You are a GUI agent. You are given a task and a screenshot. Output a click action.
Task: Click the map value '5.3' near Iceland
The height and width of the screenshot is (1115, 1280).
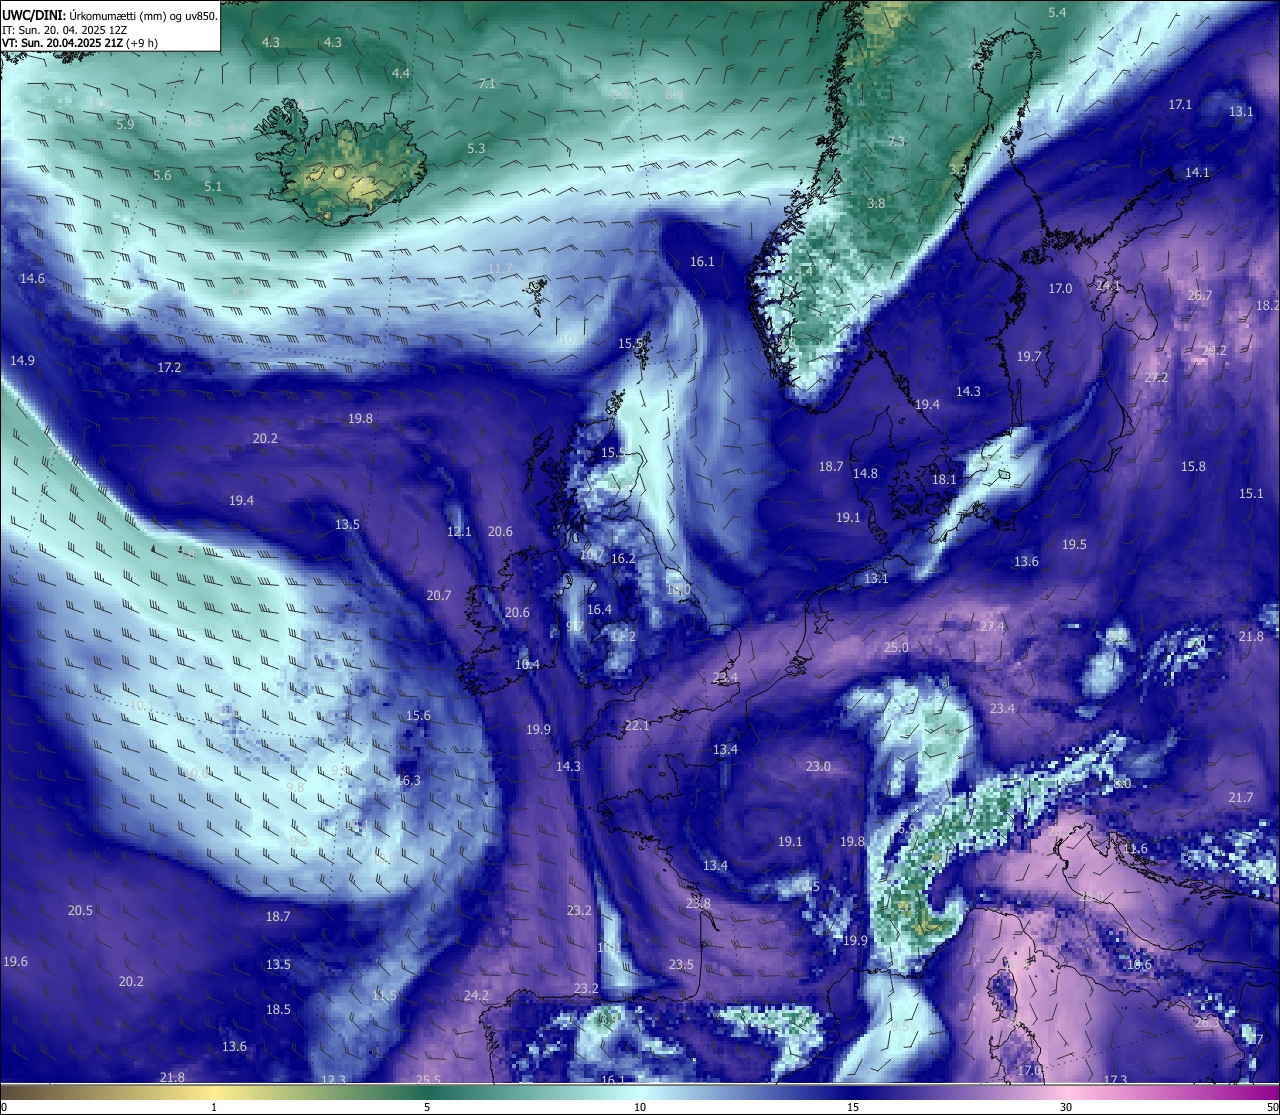point(476,149)
